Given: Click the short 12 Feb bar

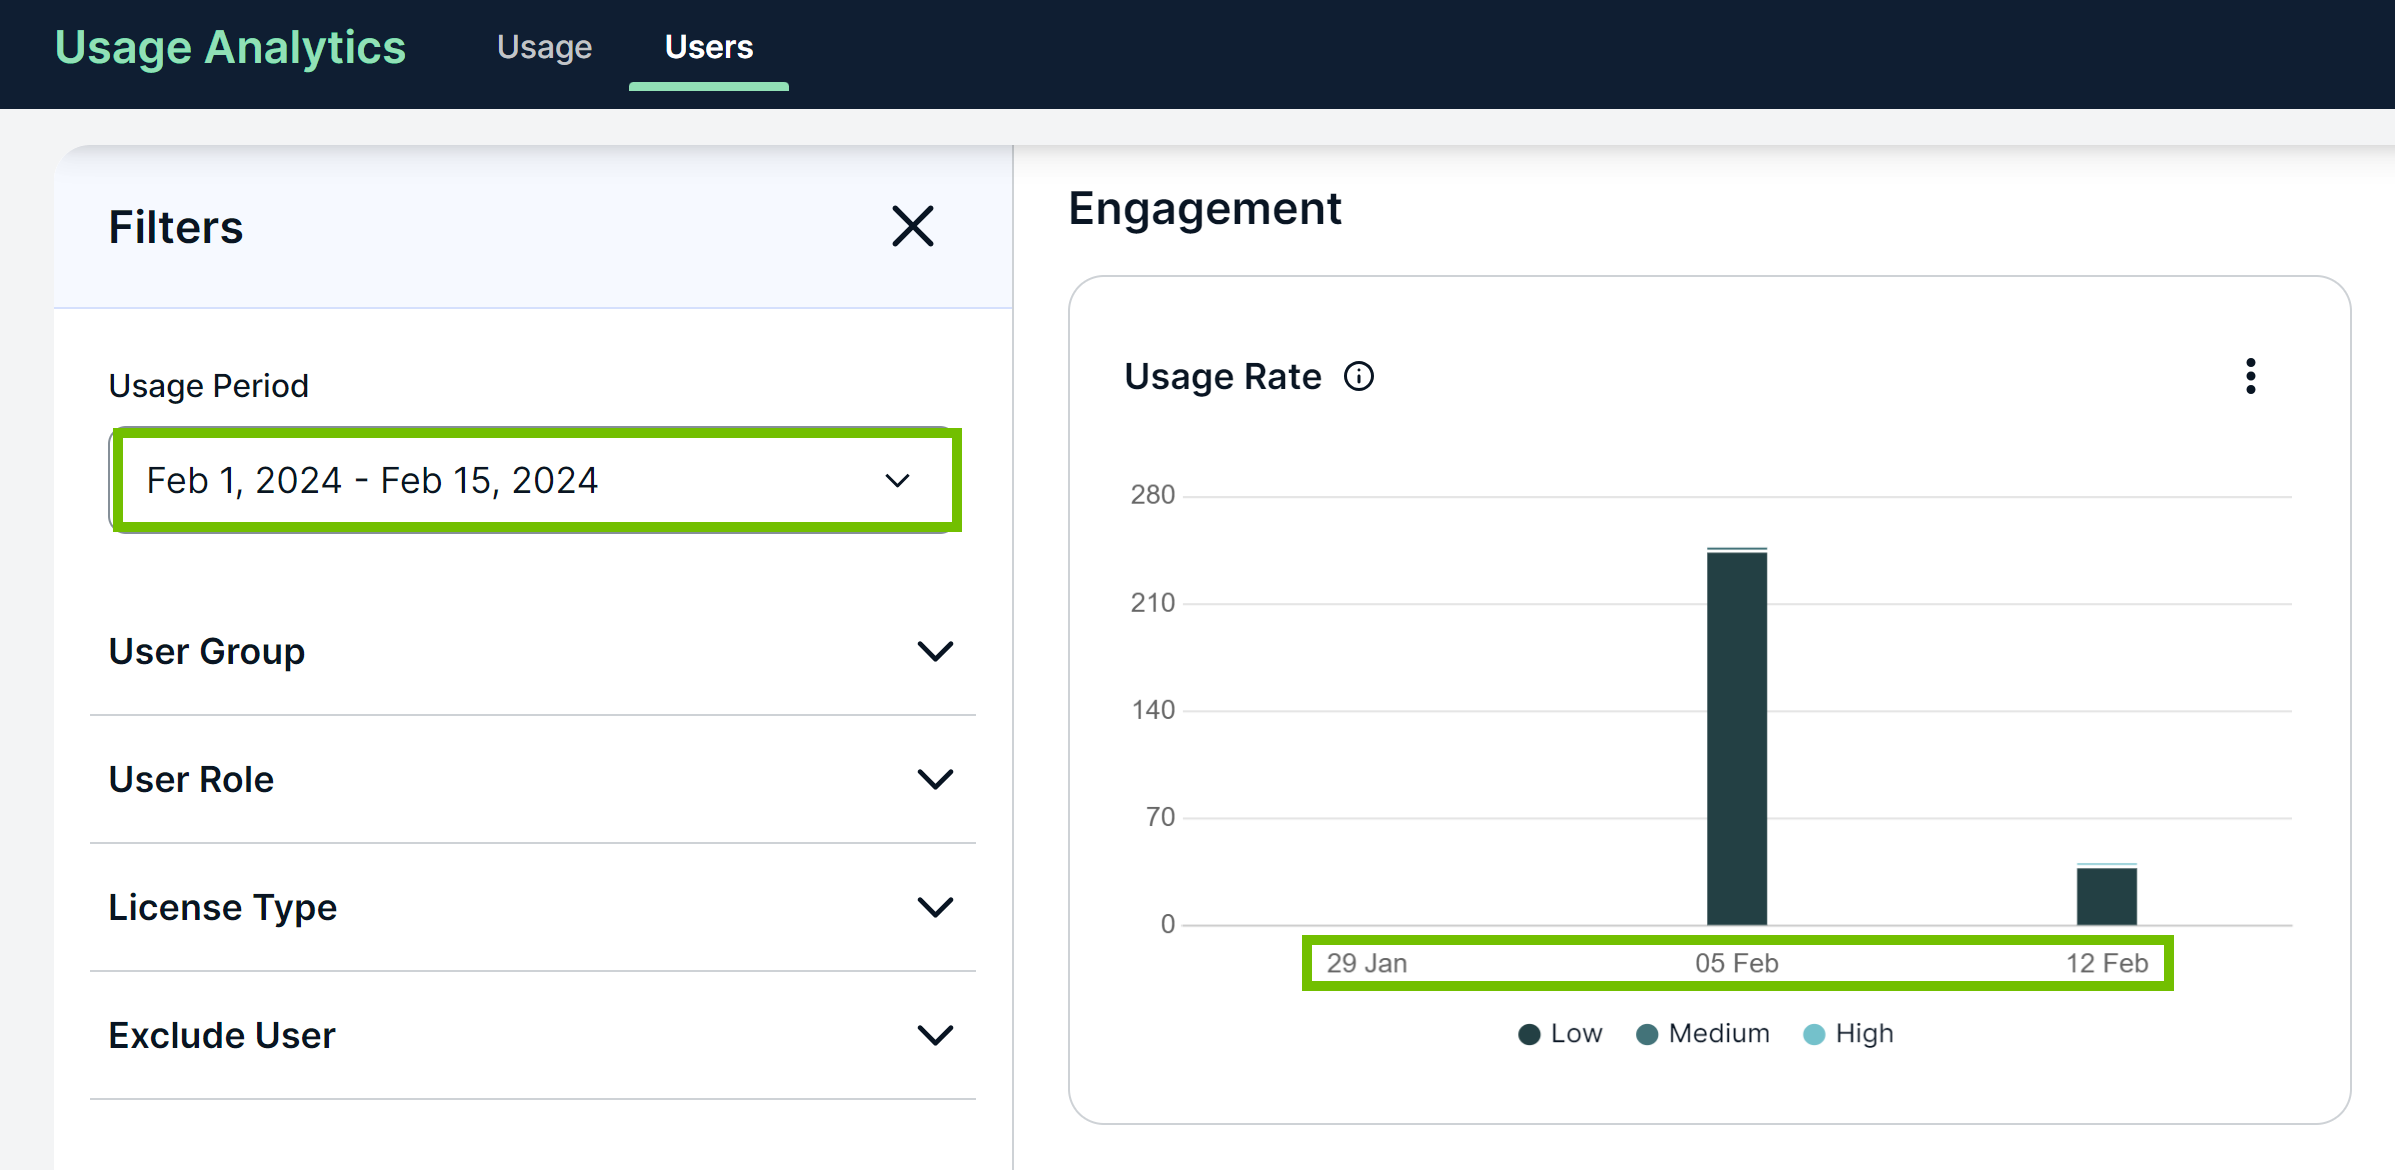Looking at the screenshot, I should click(x=2106, y=896).
